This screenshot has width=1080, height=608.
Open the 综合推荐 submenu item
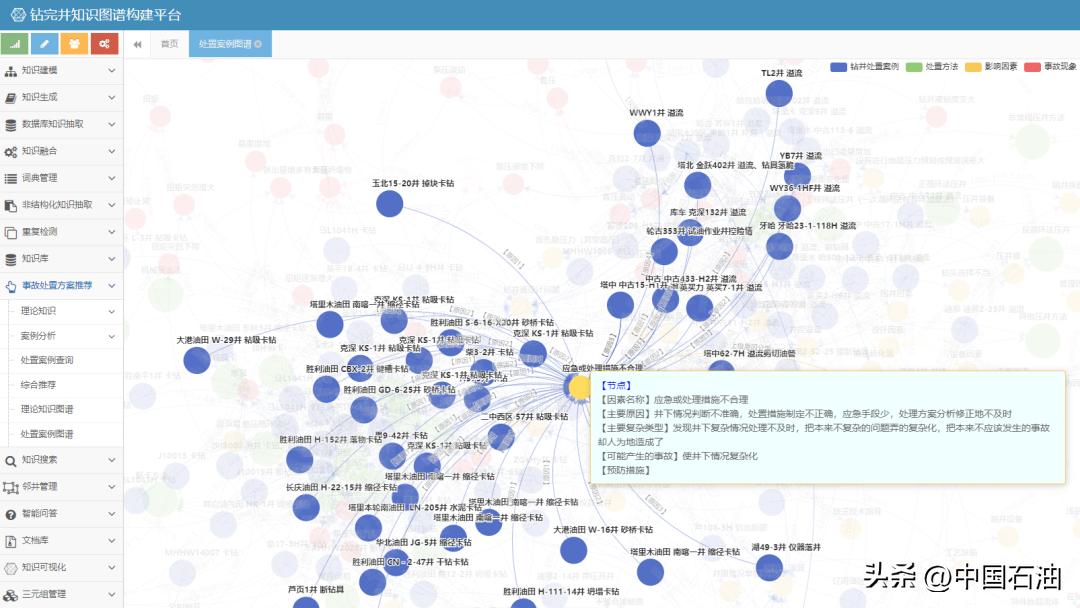tap(38, 385)
